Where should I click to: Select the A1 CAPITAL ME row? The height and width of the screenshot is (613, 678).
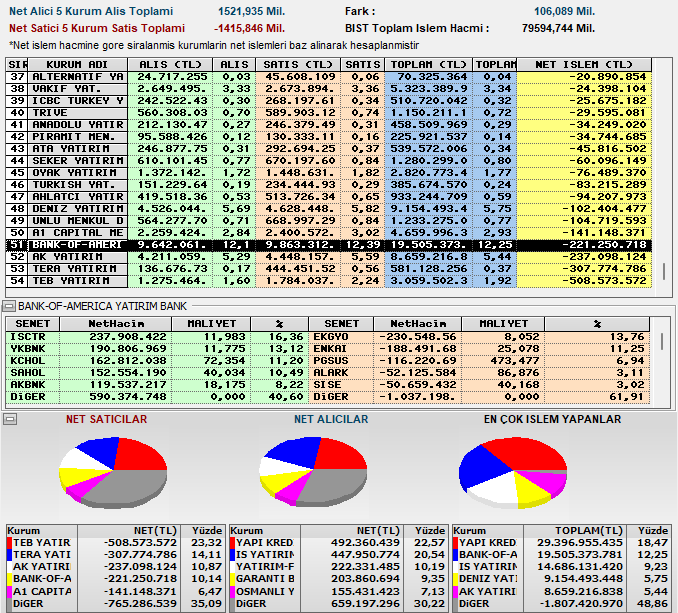click(x=329, y=233)
